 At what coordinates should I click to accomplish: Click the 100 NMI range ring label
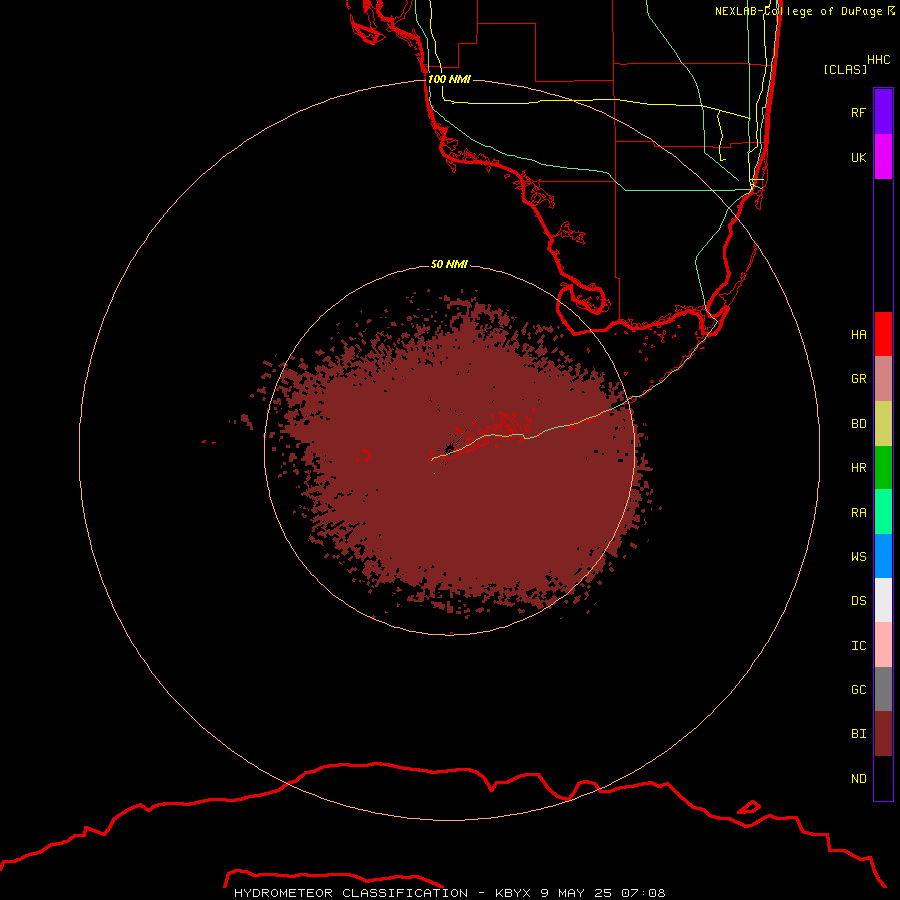coord(449,79)
